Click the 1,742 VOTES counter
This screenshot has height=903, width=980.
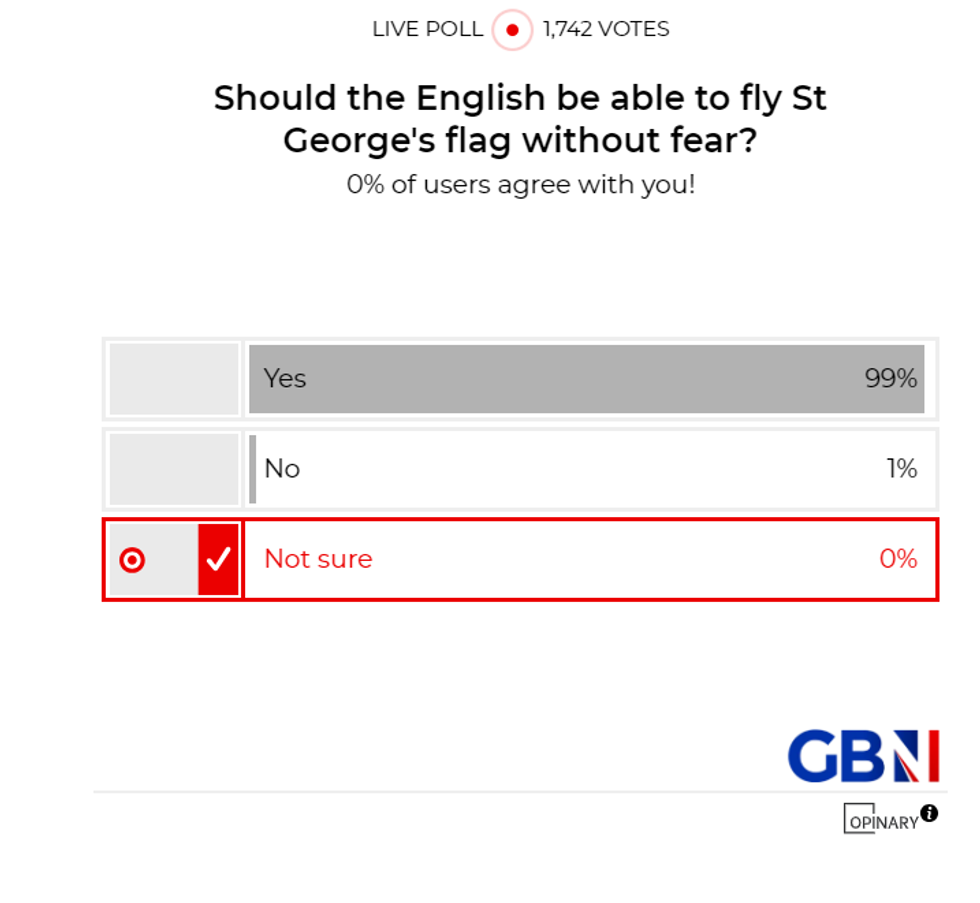point(605,29)
